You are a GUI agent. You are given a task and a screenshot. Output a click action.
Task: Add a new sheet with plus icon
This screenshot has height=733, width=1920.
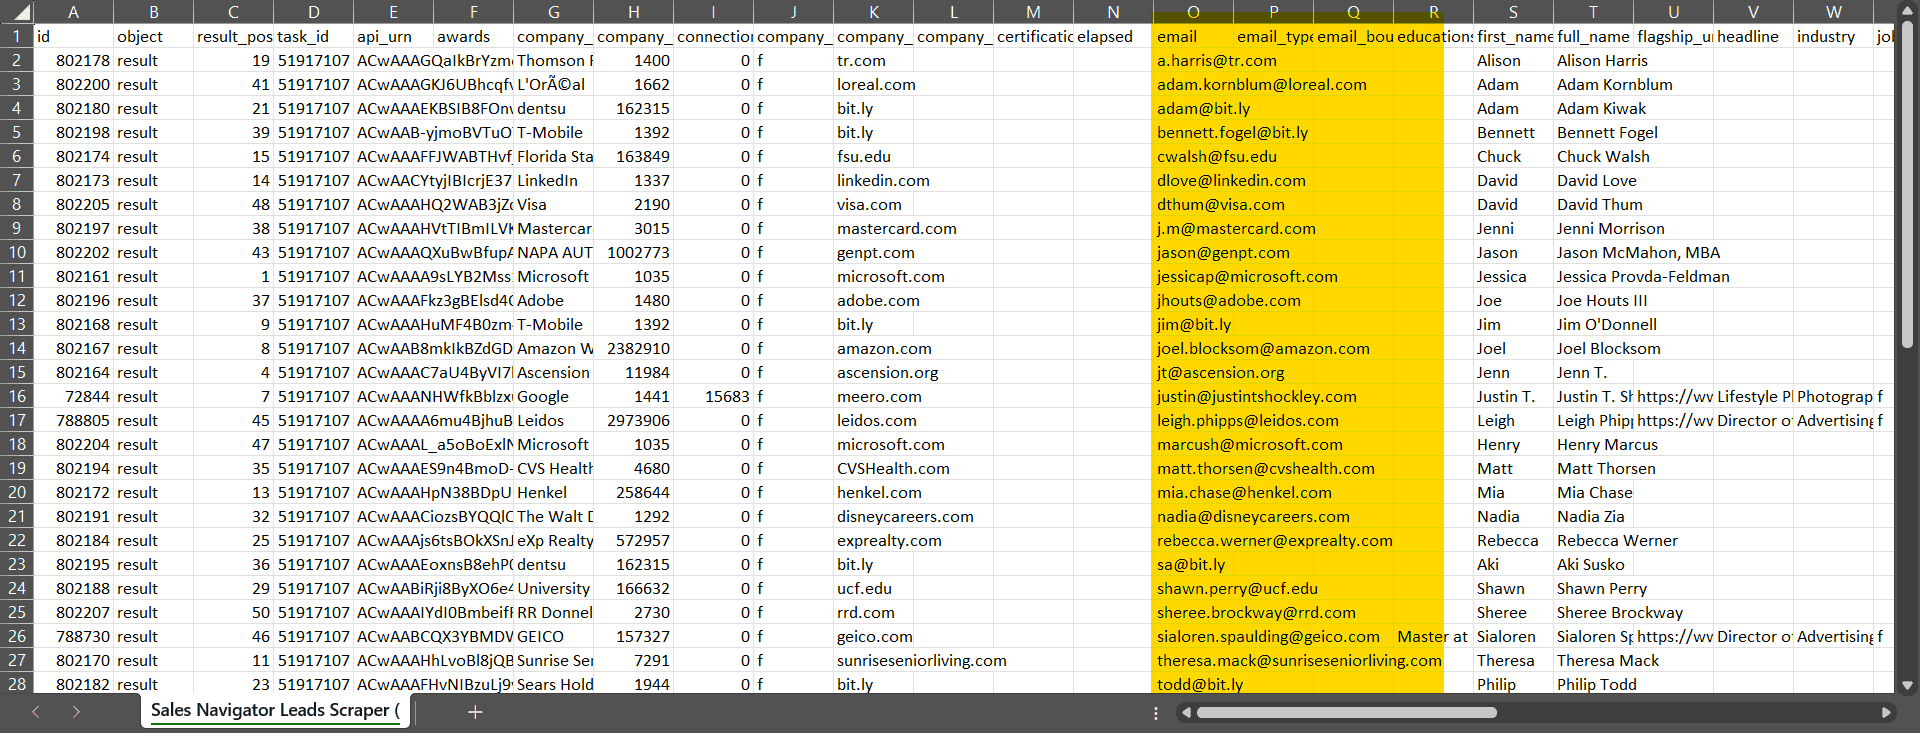[475, 712]
